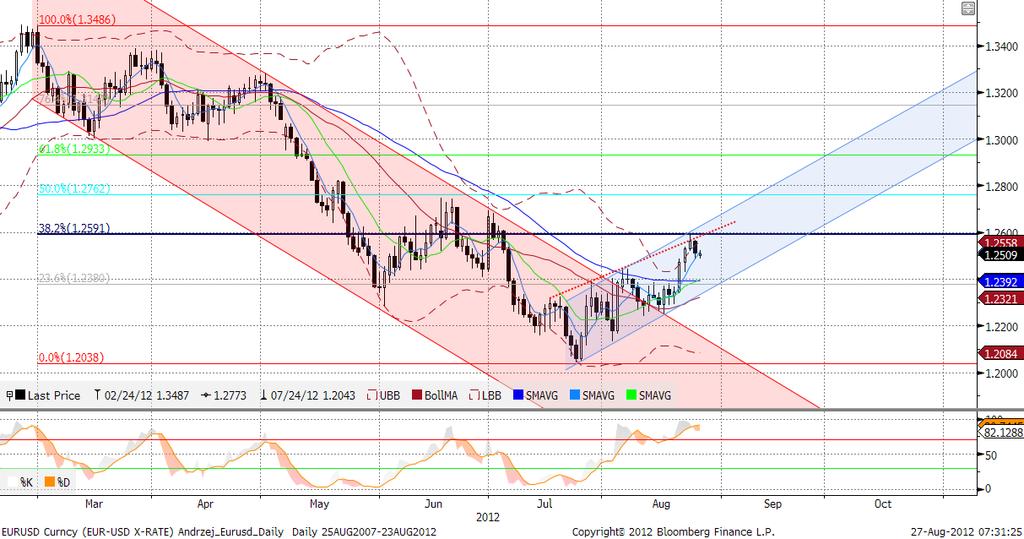Screen dimensions: 1024x539
Task: Select the Last Price legend label
Action: [54, 395]
